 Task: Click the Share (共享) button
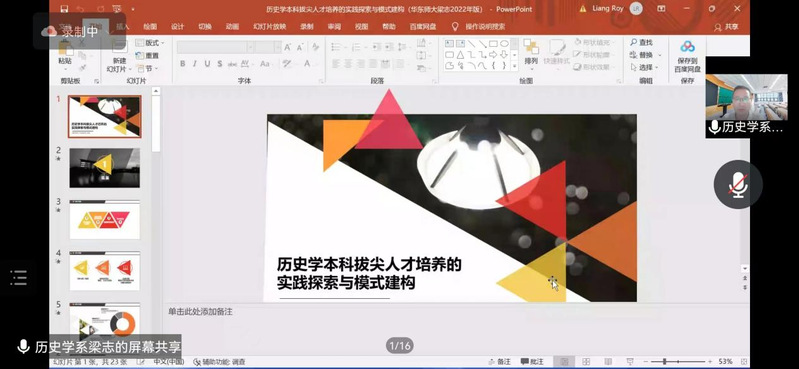[726, 27]
